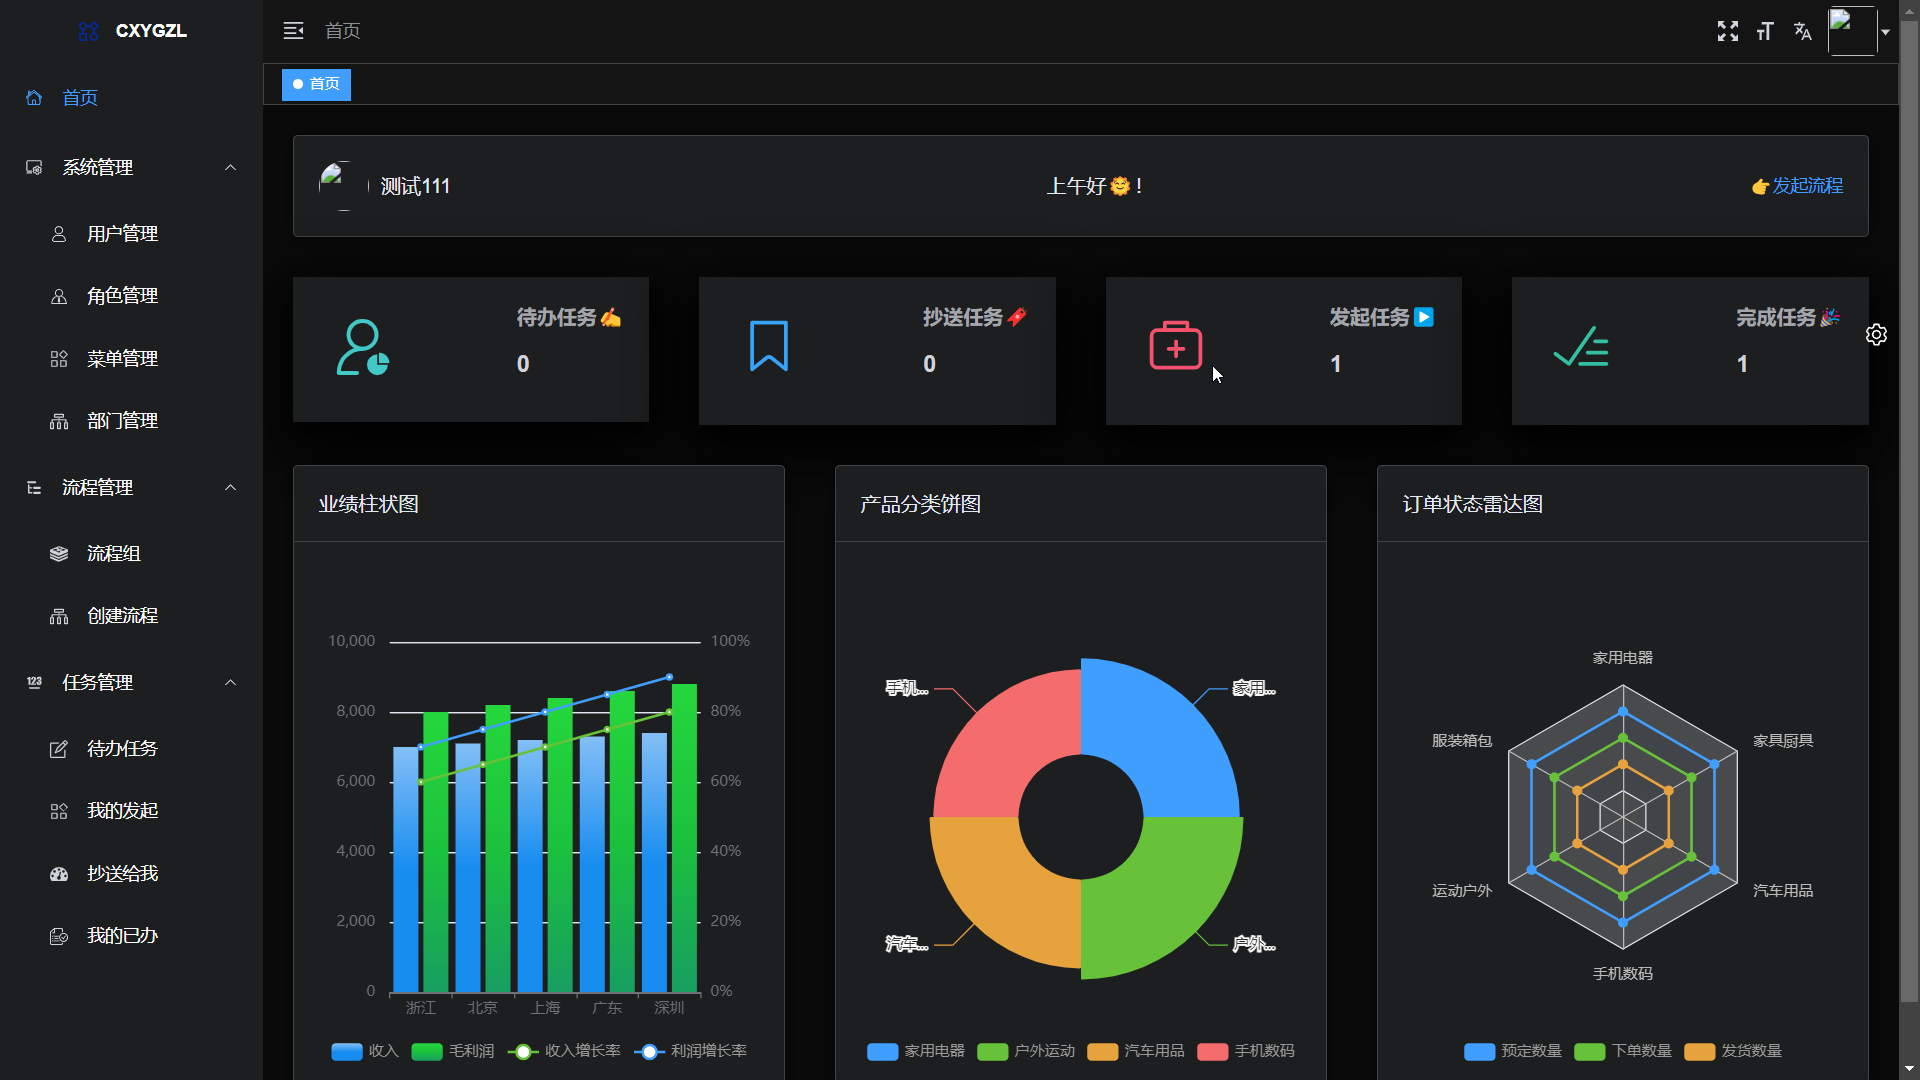Click 首页 breadcrumb in the top bar
The image size is (1920, 1080).
point(342,31)
